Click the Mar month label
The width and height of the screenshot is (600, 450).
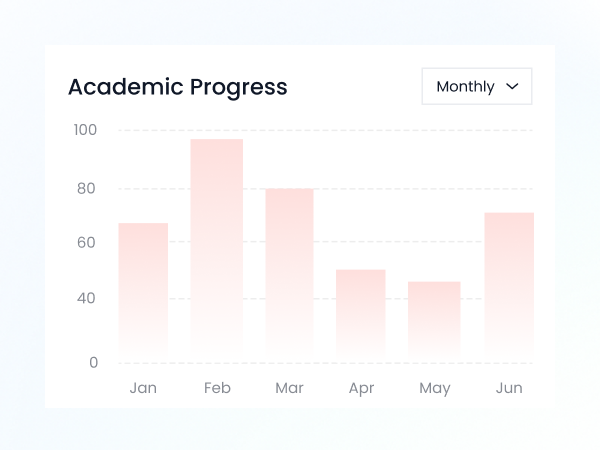point(289,388)
